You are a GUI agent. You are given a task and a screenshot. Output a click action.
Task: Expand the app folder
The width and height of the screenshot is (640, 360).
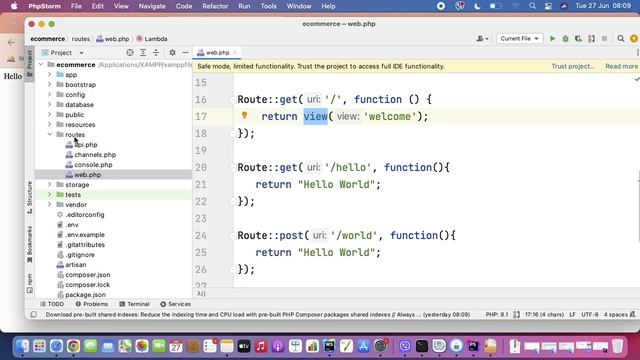click(x=50, y=75)
